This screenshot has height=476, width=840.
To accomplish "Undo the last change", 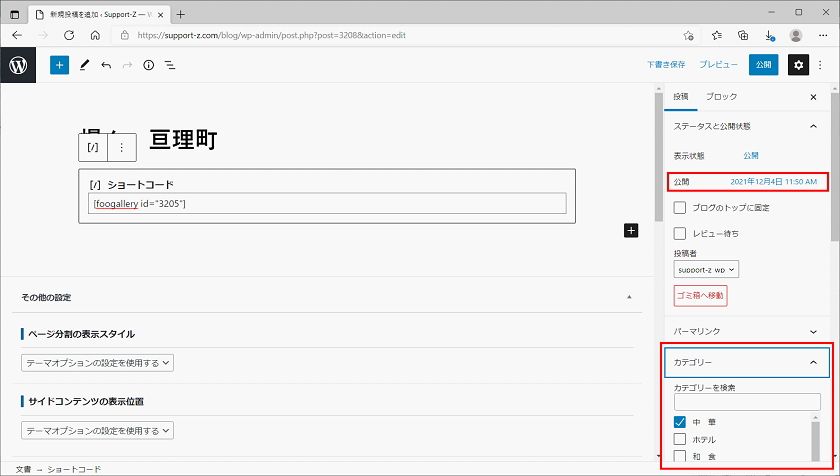I will tap(106, 65).
